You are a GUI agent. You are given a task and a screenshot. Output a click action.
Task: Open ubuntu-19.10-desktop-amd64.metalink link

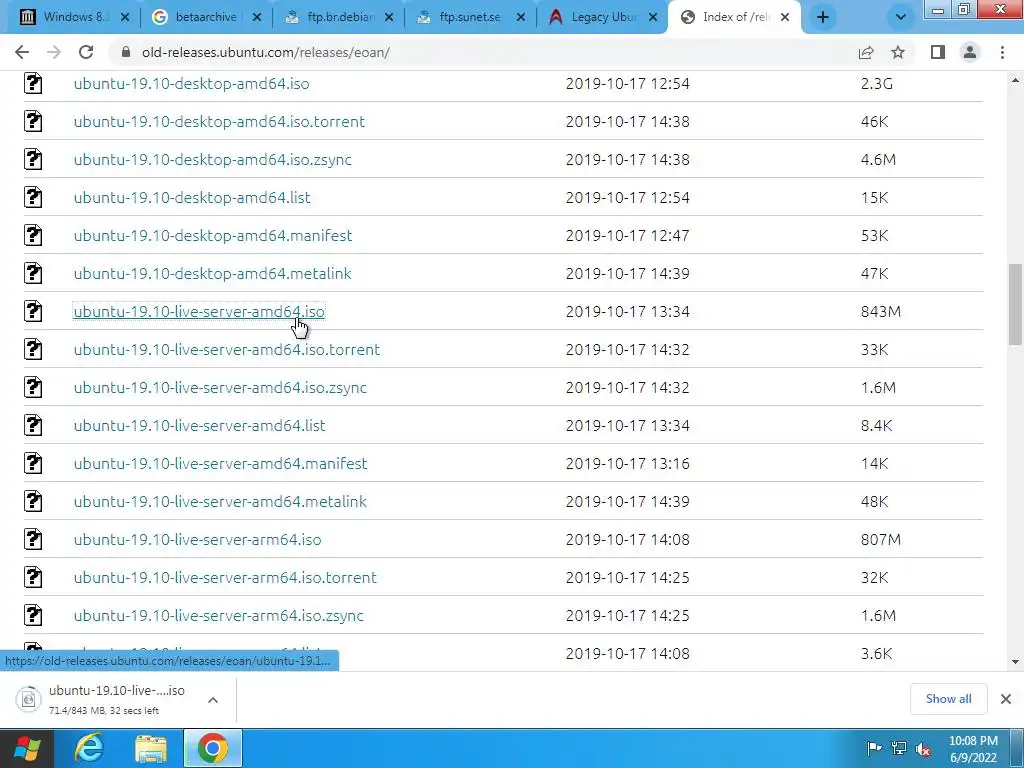pos(212,273)
